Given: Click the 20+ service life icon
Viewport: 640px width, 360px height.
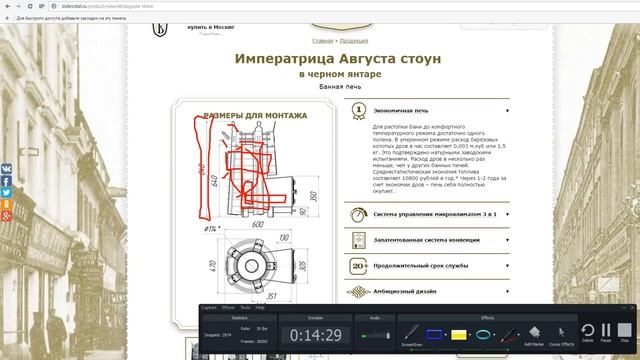Looking at the screenshot, I should [358, 266].
